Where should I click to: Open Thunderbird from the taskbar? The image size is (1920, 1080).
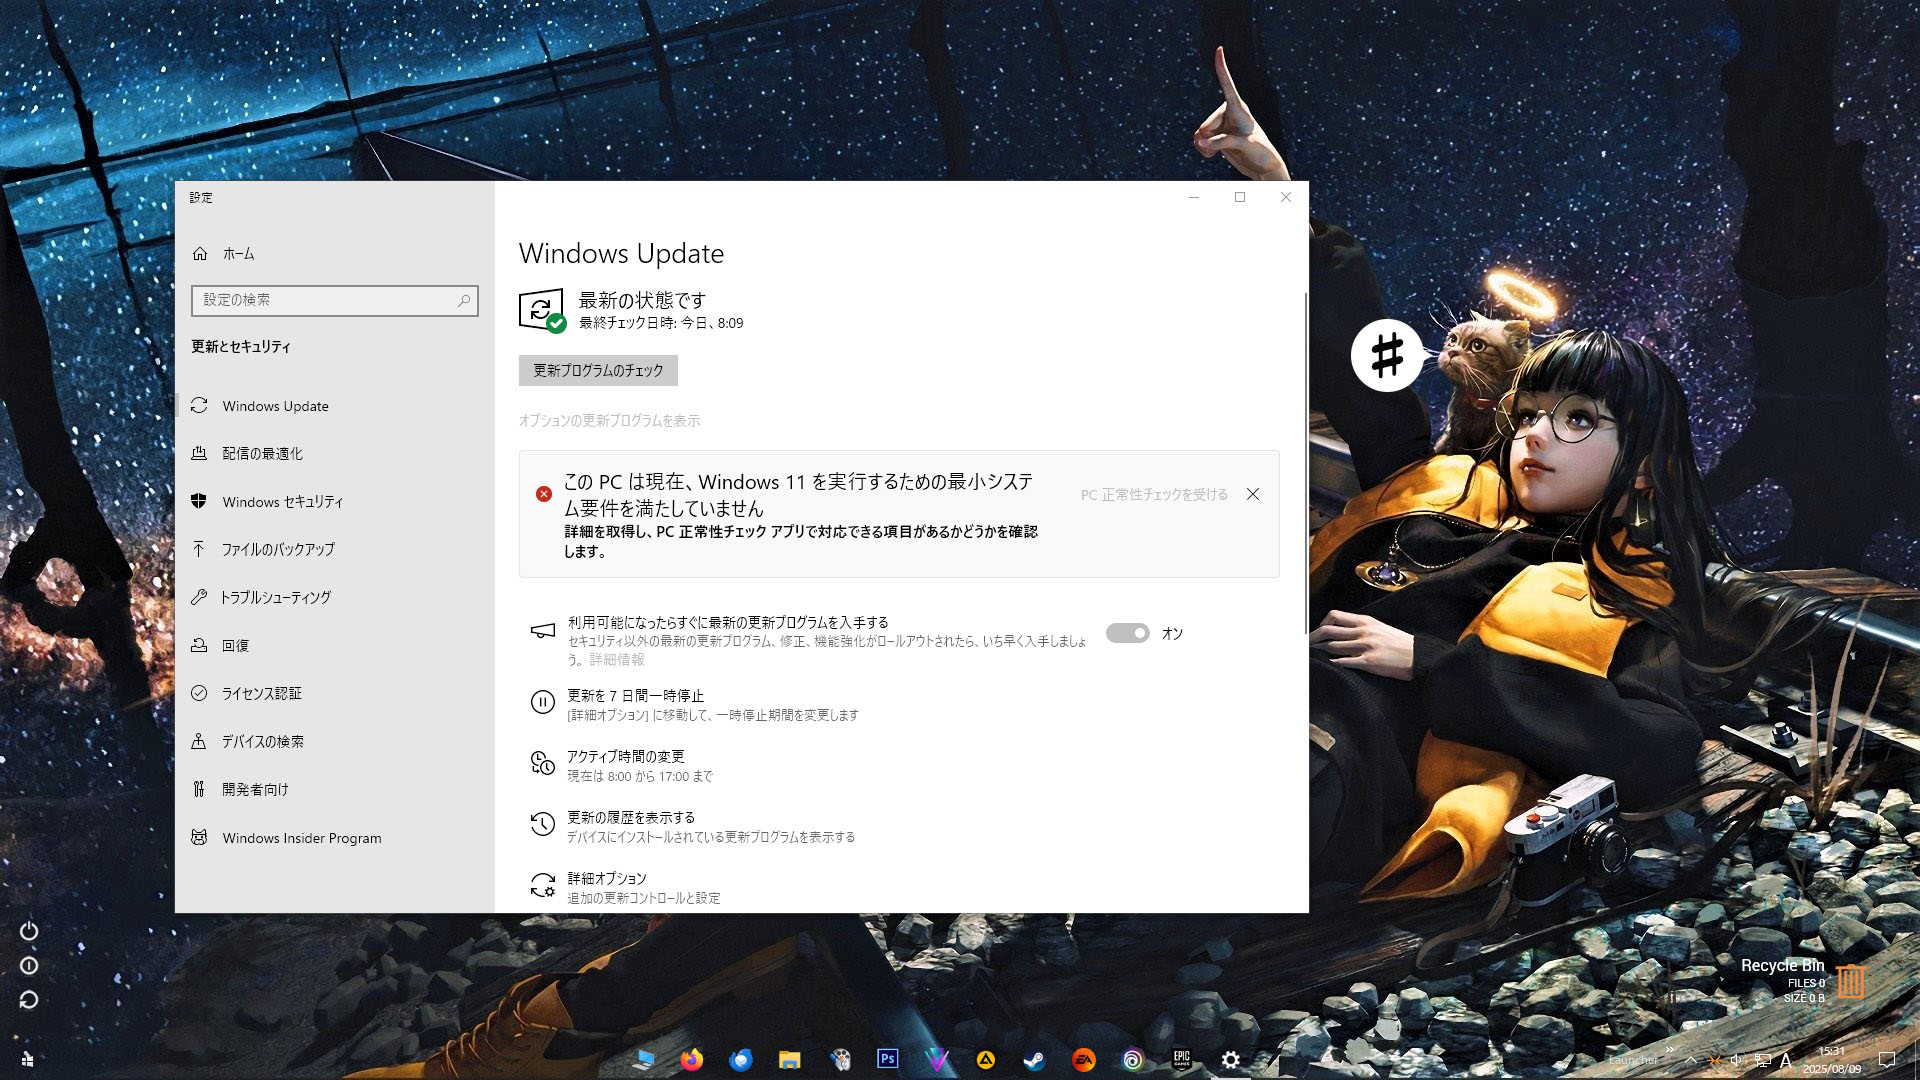click(x=741, y=1060)
